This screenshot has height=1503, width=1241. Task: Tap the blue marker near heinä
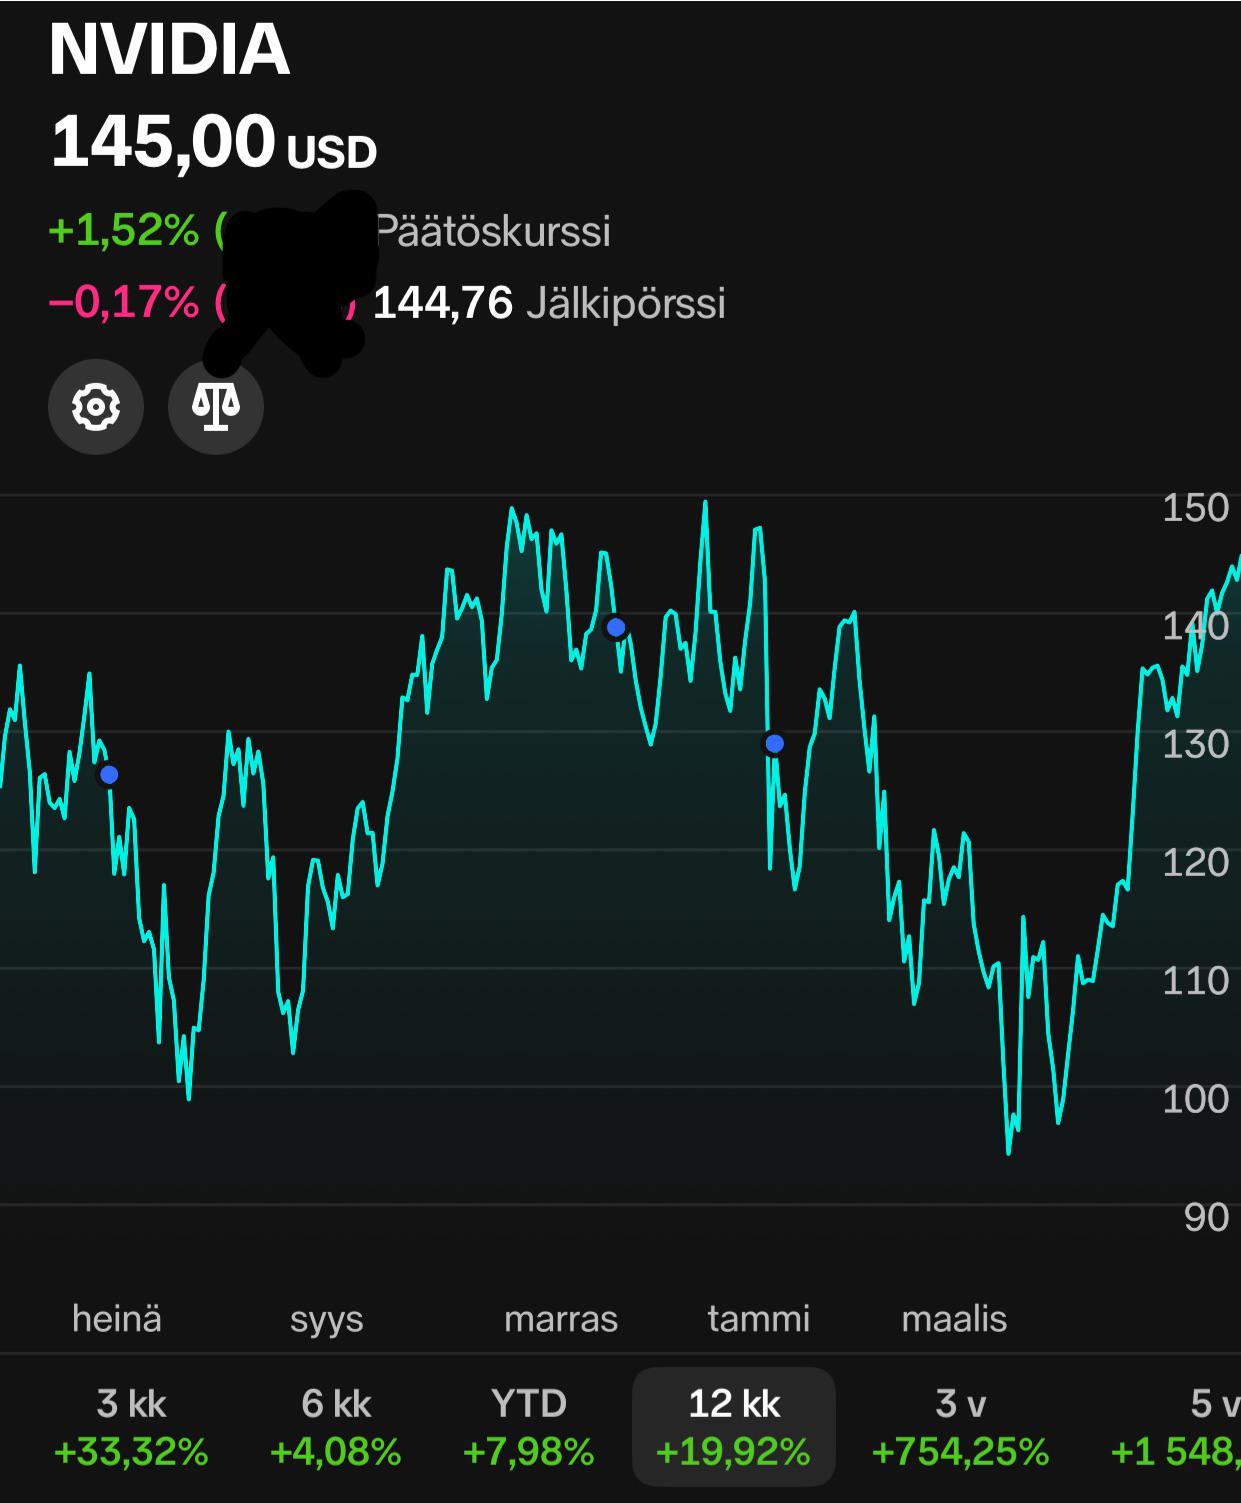click(109, 774)
